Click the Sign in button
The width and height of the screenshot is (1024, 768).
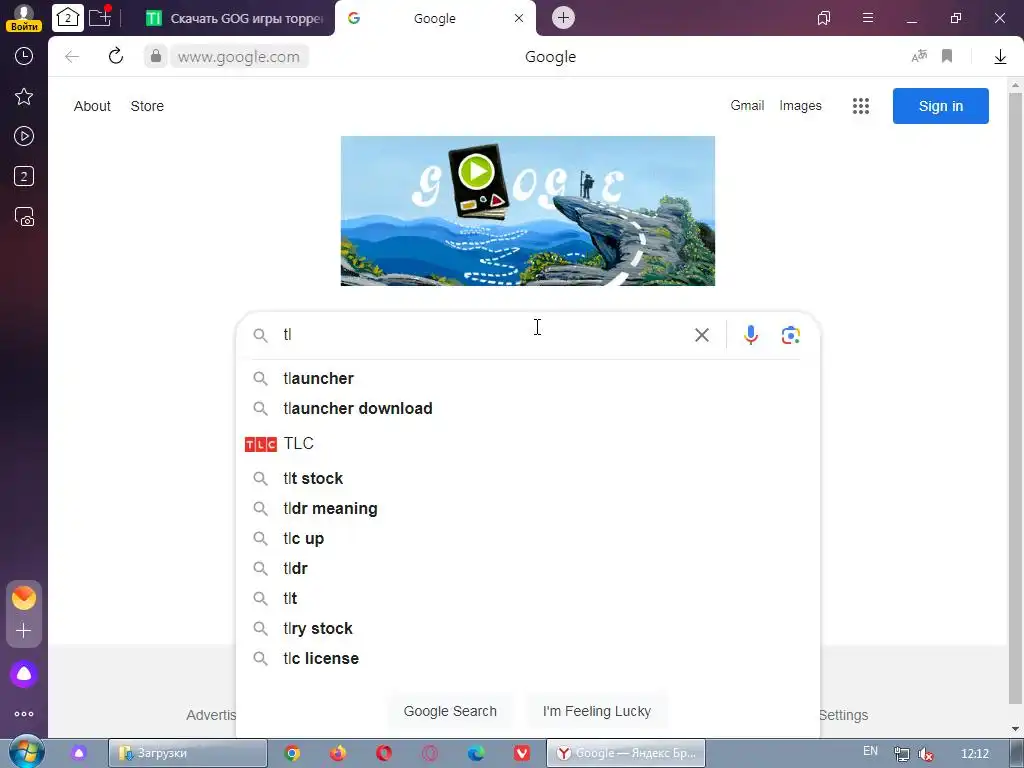coord(940,106)
